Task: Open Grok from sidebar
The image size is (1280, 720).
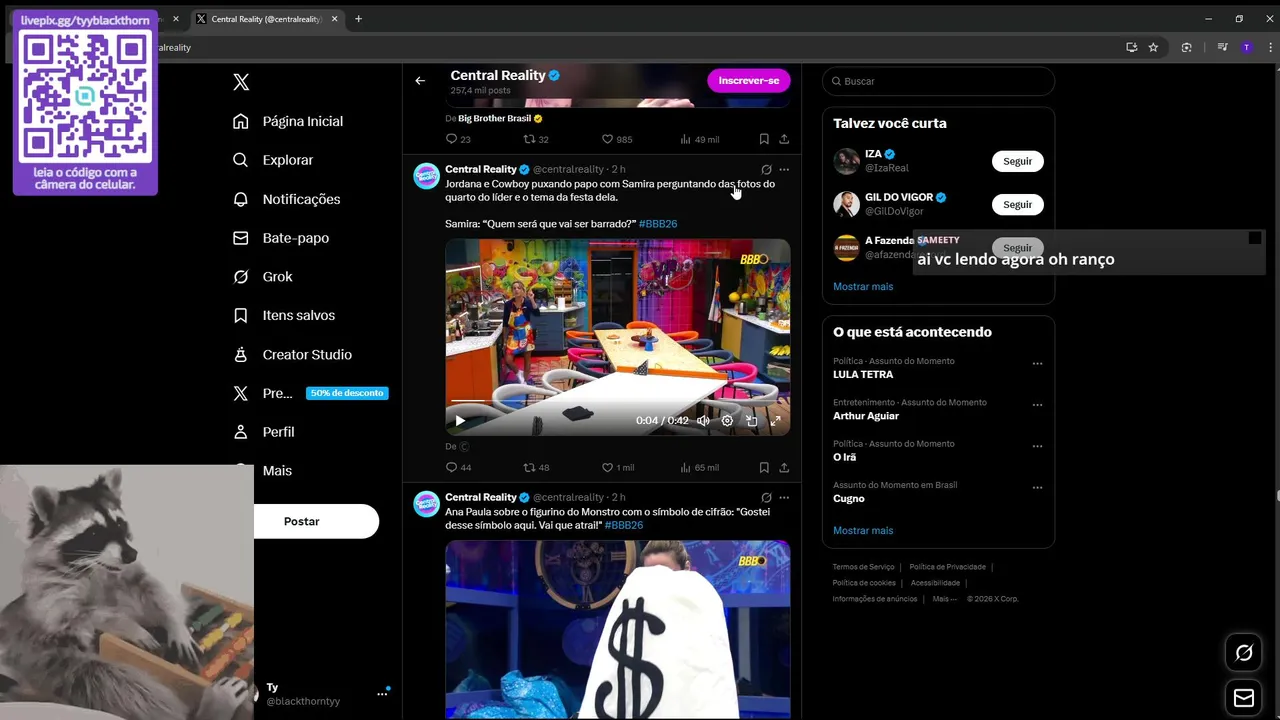Action: click(x=262, y=277)
